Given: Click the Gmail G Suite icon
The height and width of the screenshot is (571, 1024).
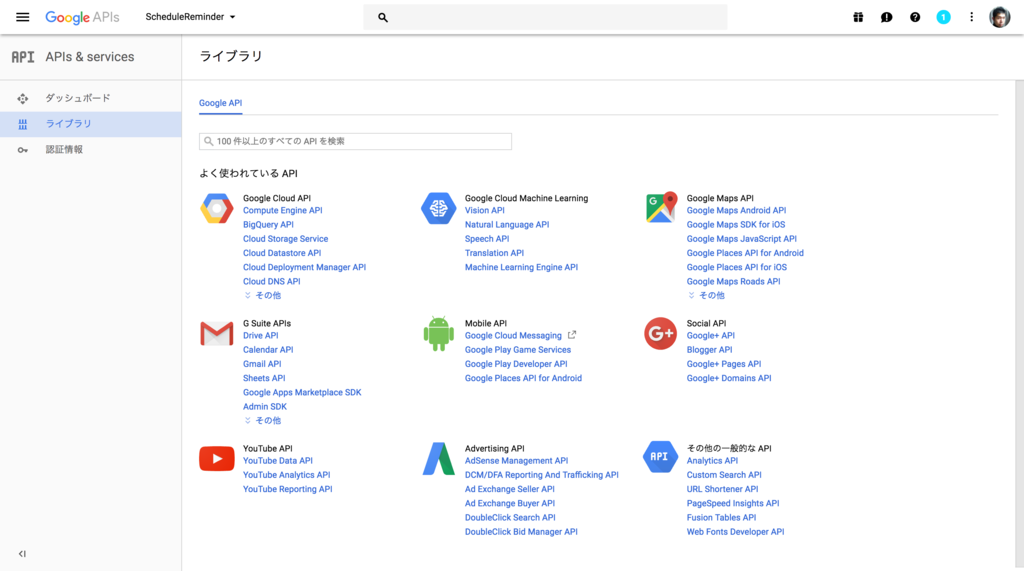Looking at the screenshot, I should tap(217, 334).
